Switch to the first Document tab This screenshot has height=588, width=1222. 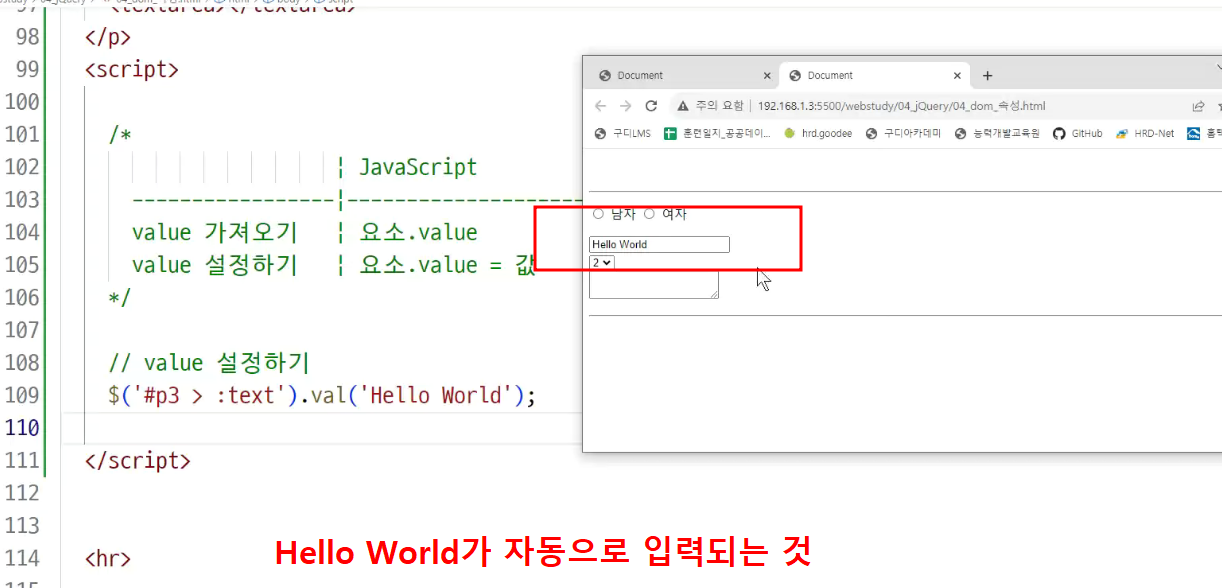(x=683, y=75)
